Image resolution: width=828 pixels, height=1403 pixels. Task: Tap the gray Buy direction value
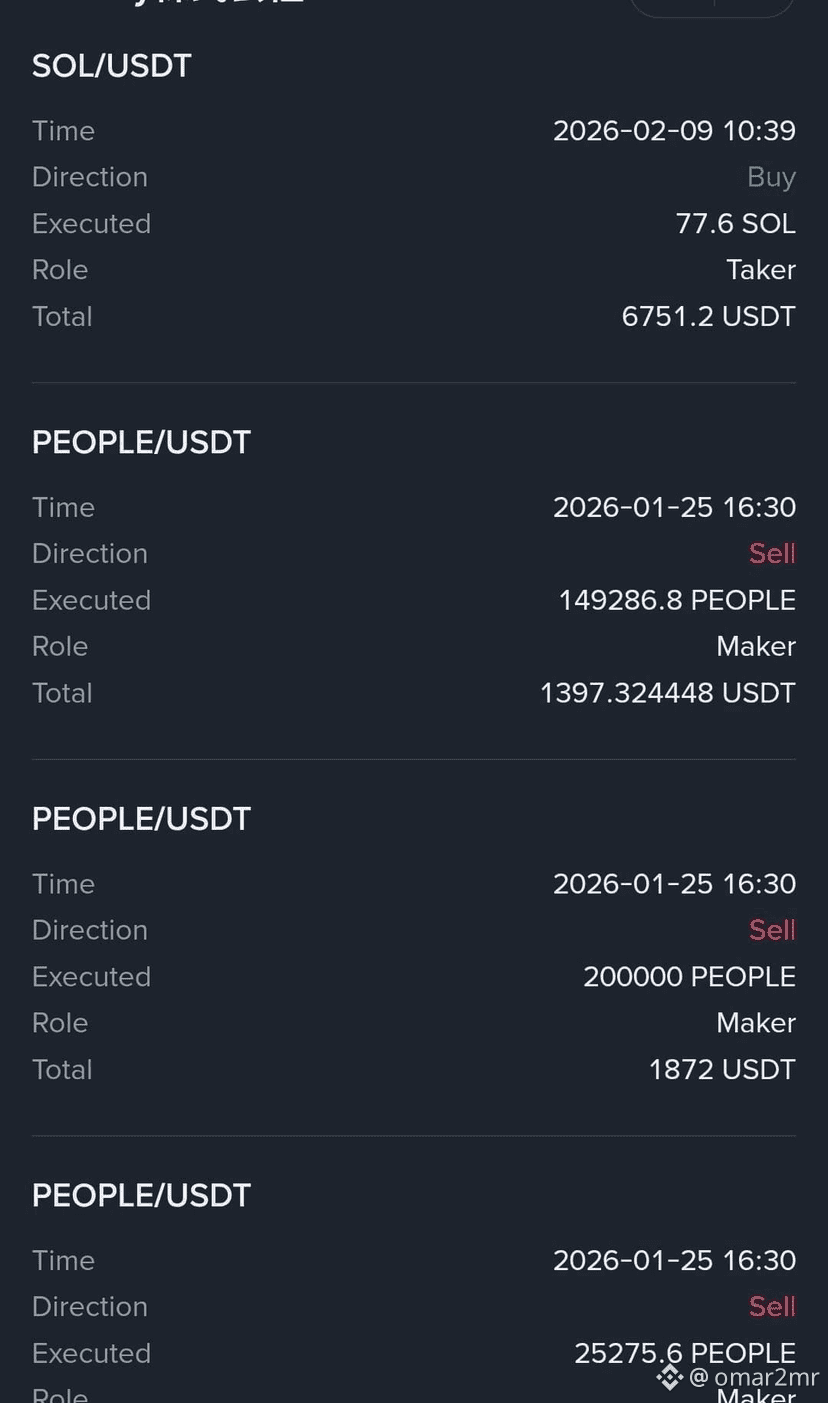coord(771,177)
